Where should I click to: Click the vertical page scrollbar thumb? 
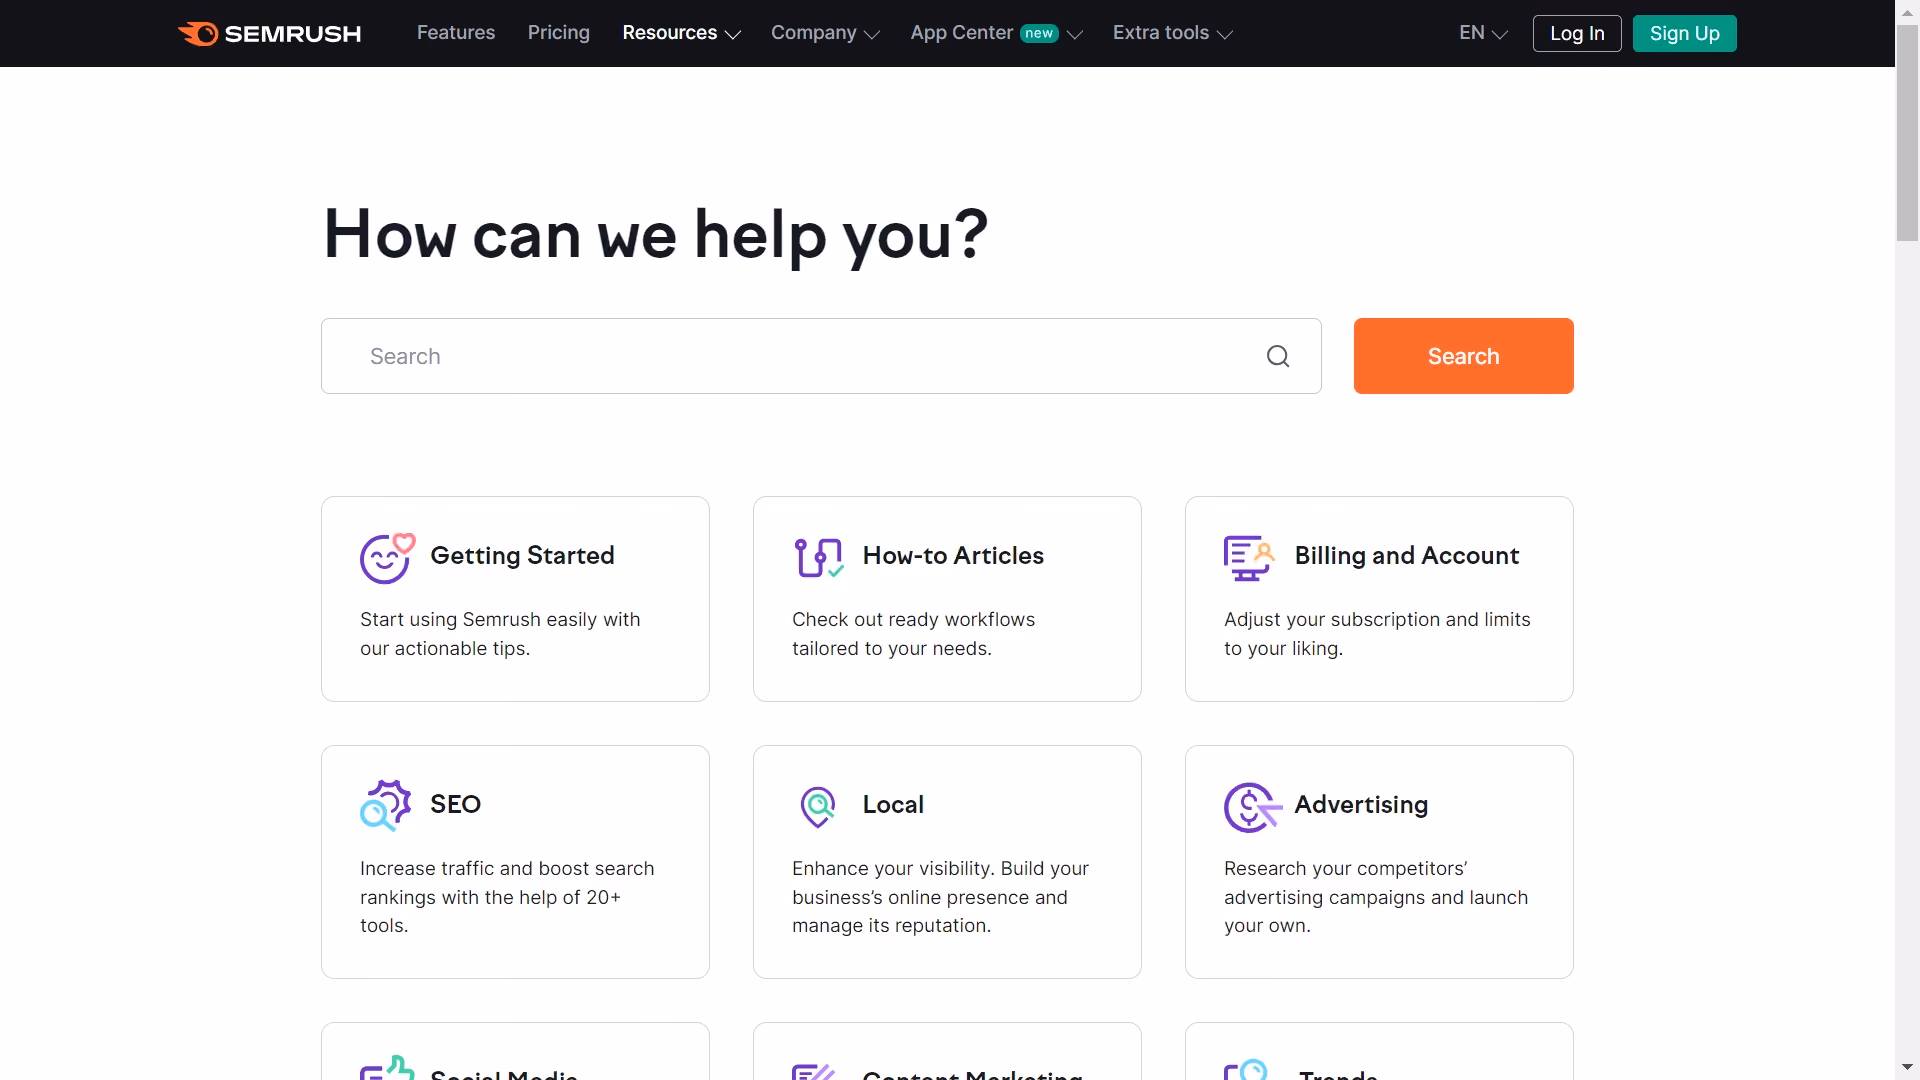coord(1907,135)
